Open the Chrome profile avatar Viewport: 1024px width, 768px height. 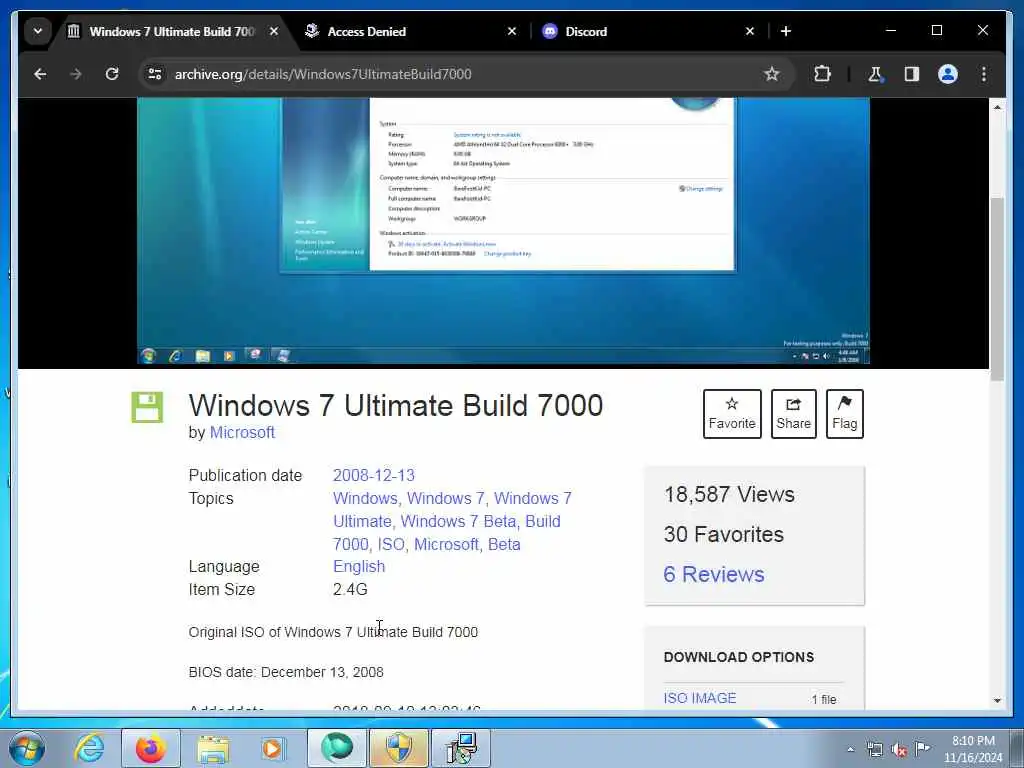tap(948, 74)
